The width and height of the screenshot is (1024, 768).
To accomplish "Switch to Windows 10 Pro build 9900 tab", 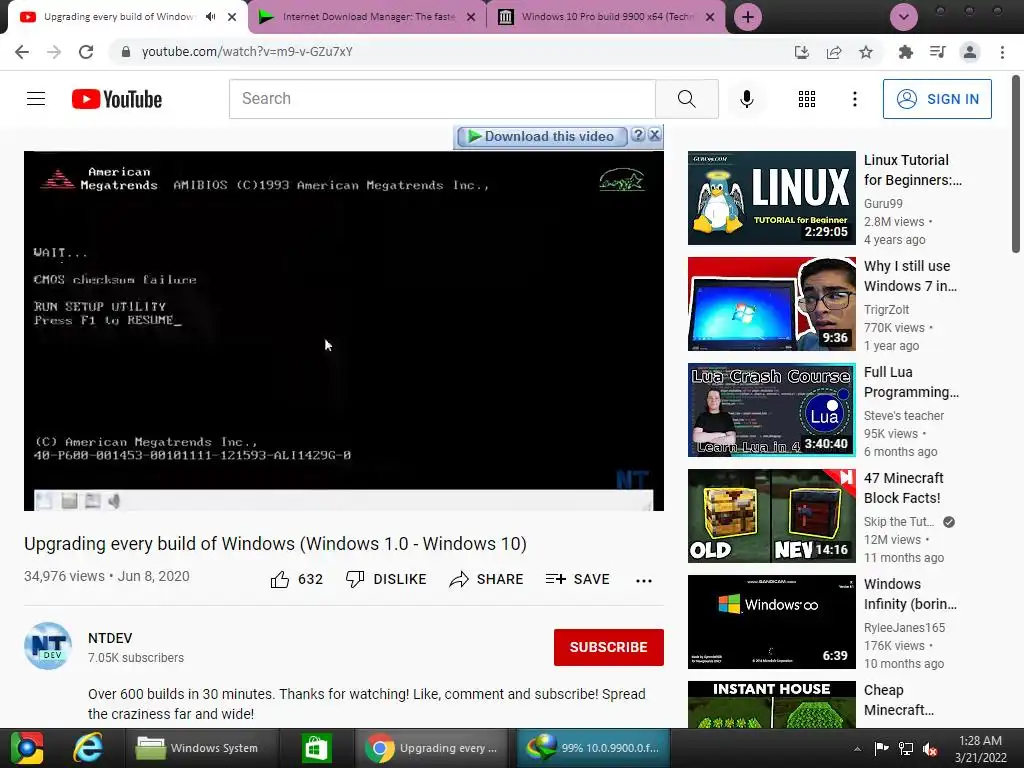I will pyautogui.click(x=607, y=17).
